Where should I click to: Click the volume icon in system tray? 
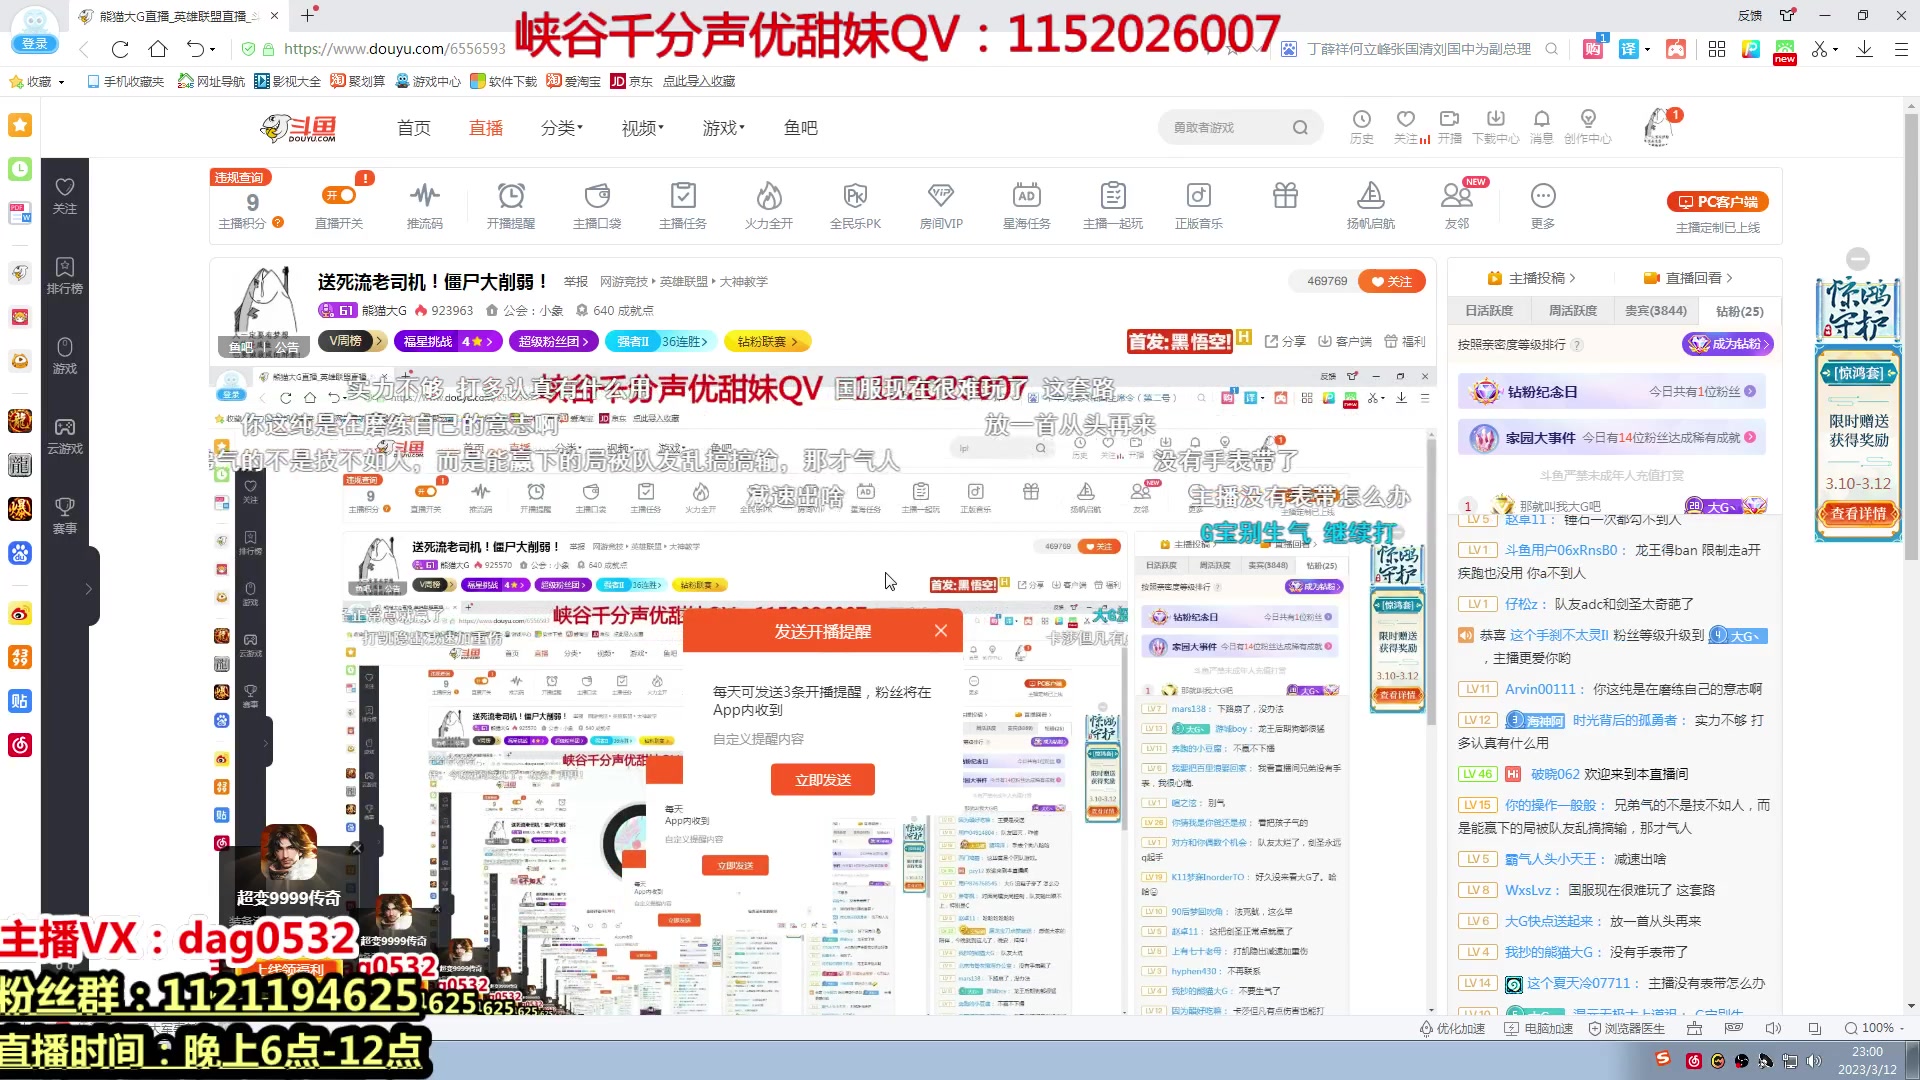coord(1814,1061)
